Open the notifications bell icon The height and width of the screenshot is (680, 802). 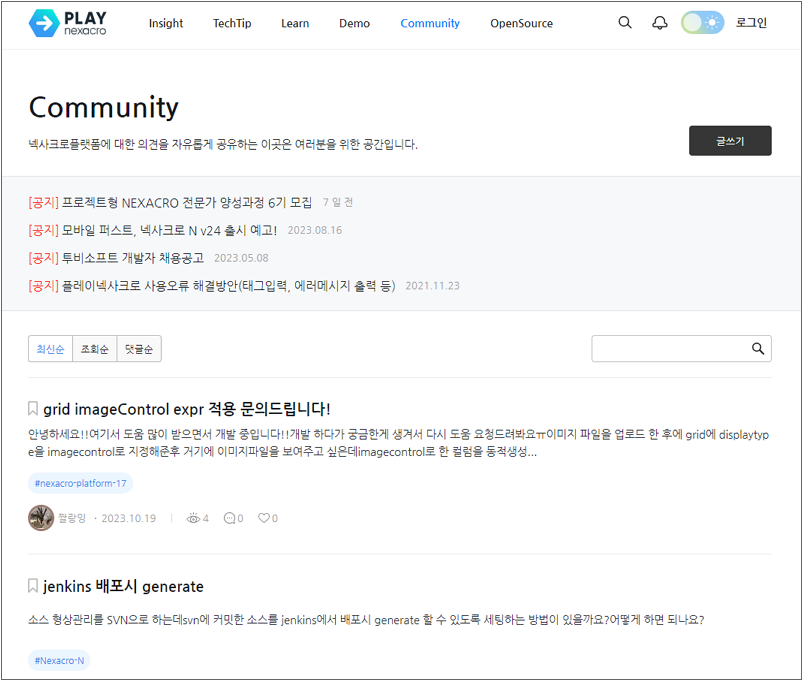(x=660, y=23)
